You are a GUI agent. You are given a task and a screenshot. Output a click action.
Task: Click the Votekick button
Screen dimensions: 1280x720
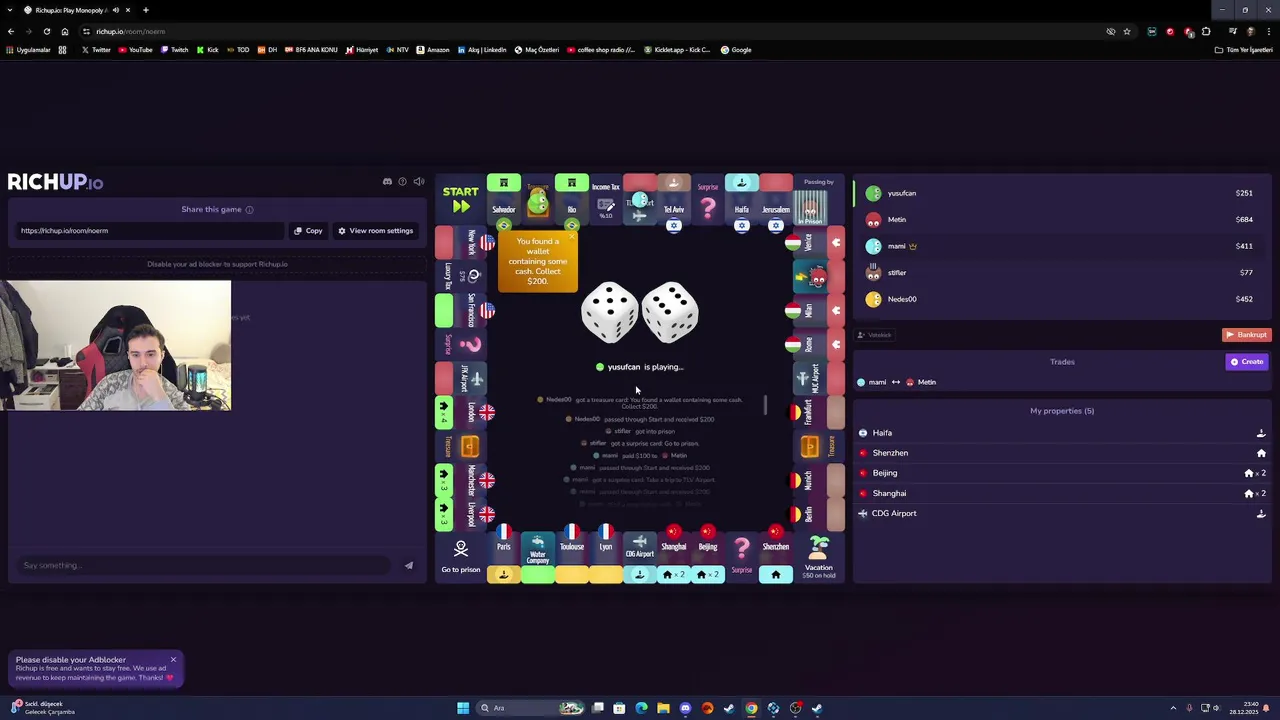point(875,335)
